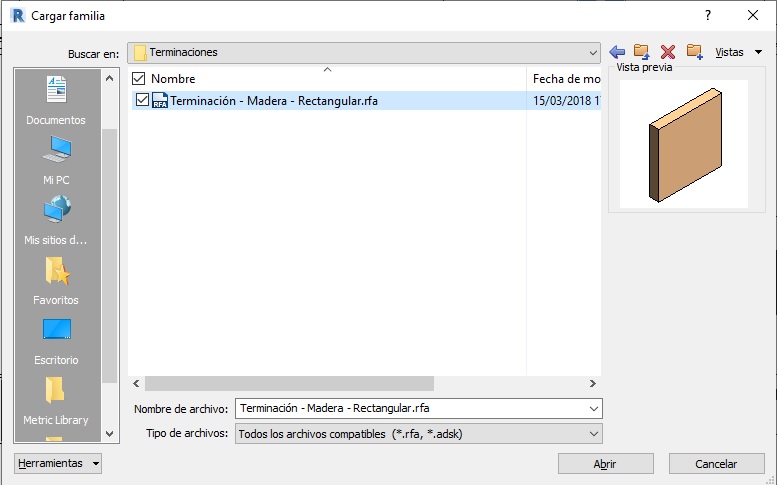
Task: Toggle the Nombre header select-all checkbox
Action: [139, 78]
